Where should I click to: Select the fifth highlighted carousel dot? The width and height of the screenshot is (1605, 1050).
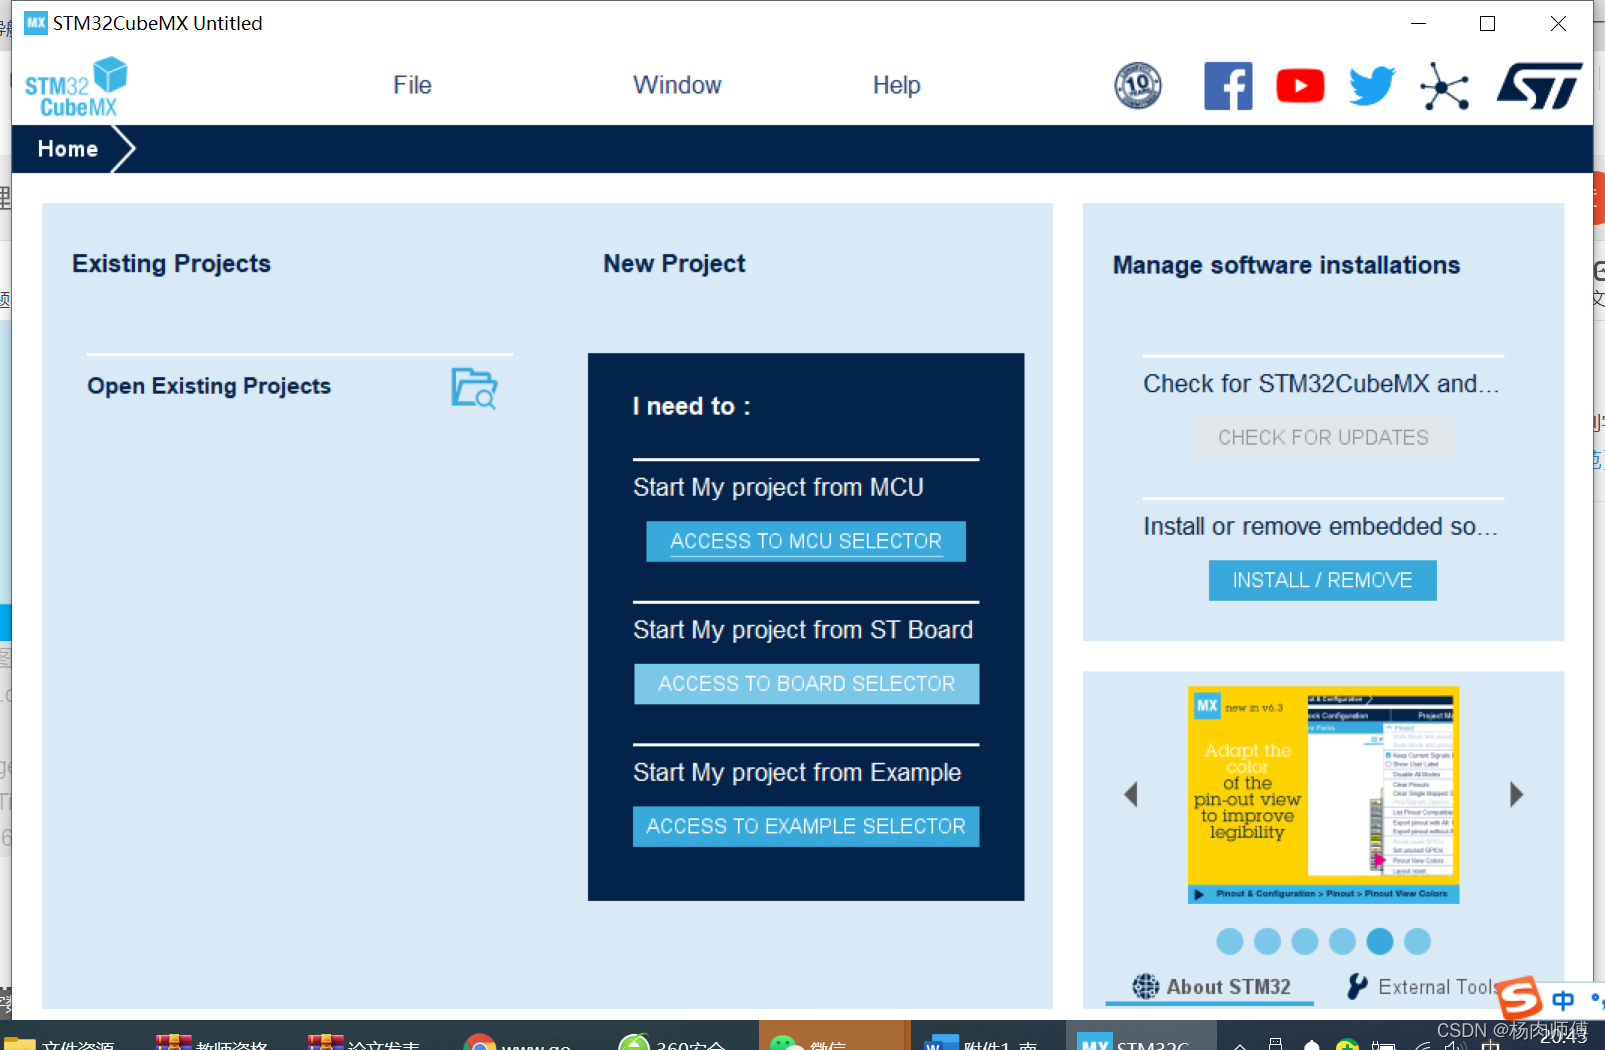1380,941
